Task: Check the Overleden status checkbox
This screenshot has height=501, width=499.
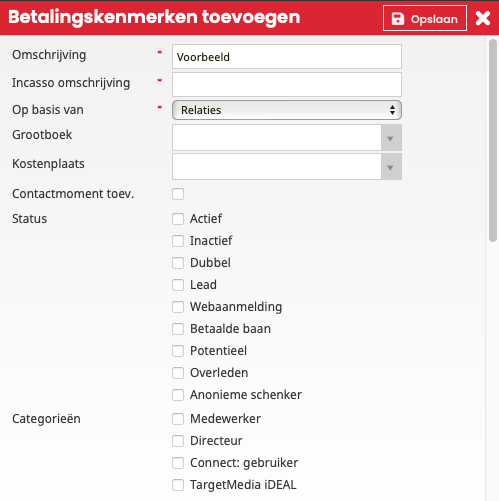Action: 178,373
